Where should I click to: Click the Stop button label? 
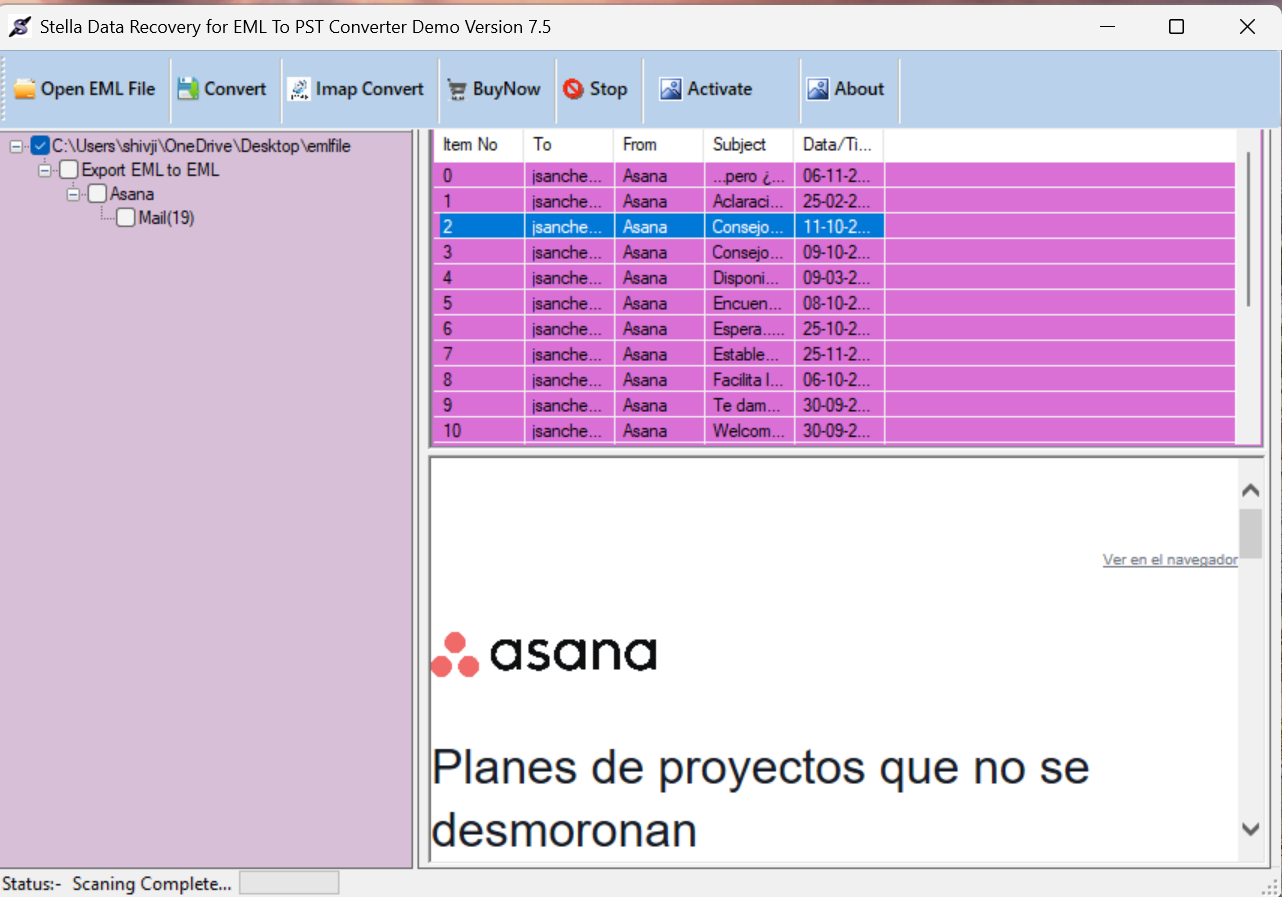coord(608,89)
